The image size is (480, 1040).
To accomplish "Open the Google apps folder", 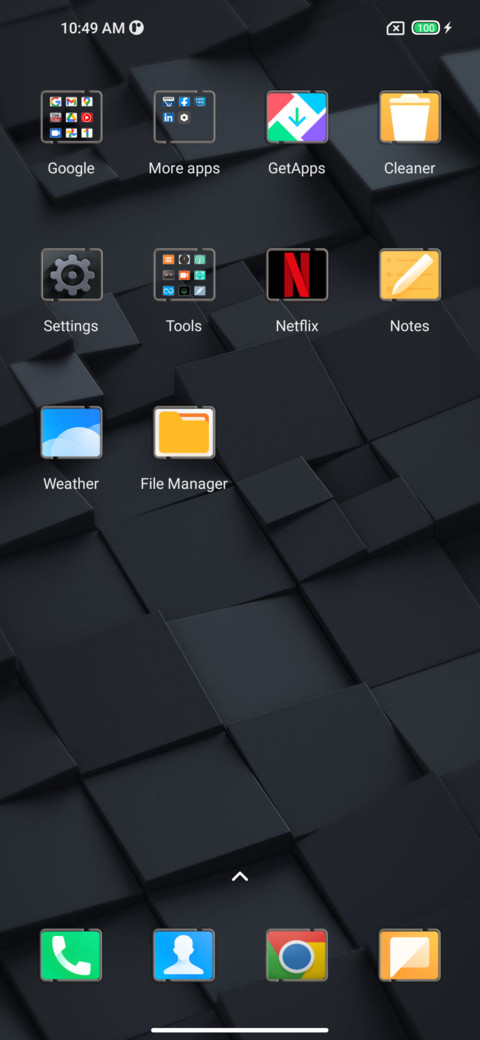I will tap(72, 117).
